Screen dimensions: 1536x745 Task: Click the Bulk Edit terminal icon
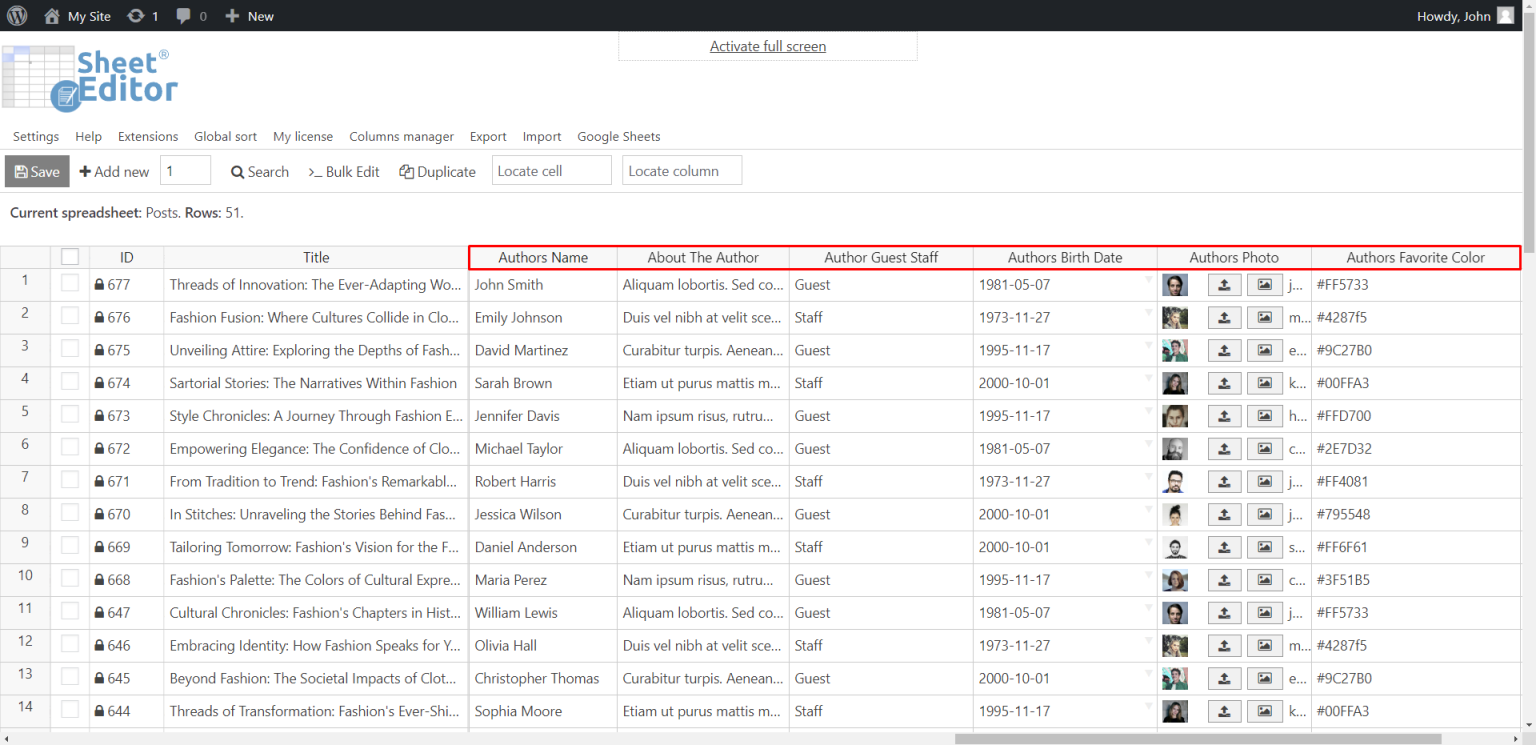pyautogui.click(x=317, y=171)
